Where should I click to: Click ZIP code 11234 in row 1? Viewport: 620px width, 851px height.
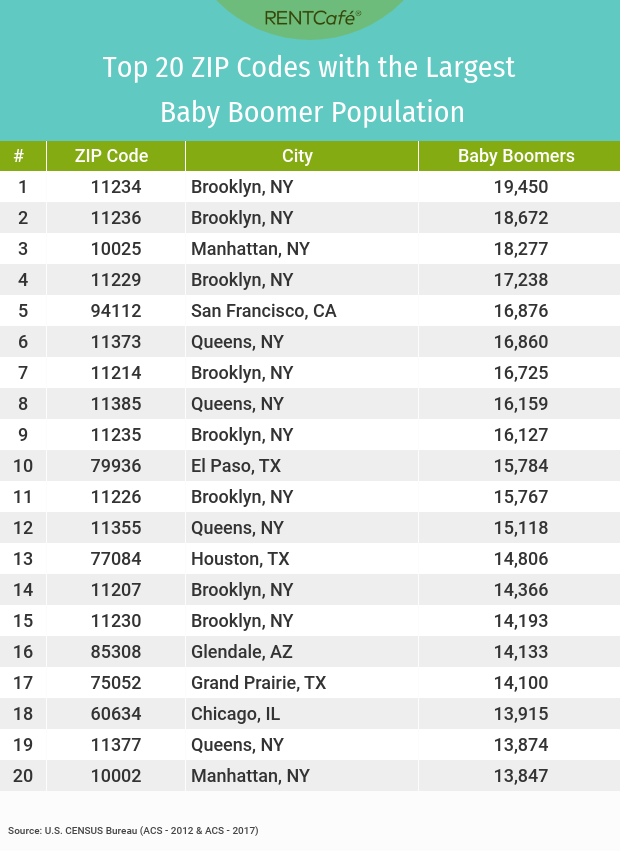116,187
